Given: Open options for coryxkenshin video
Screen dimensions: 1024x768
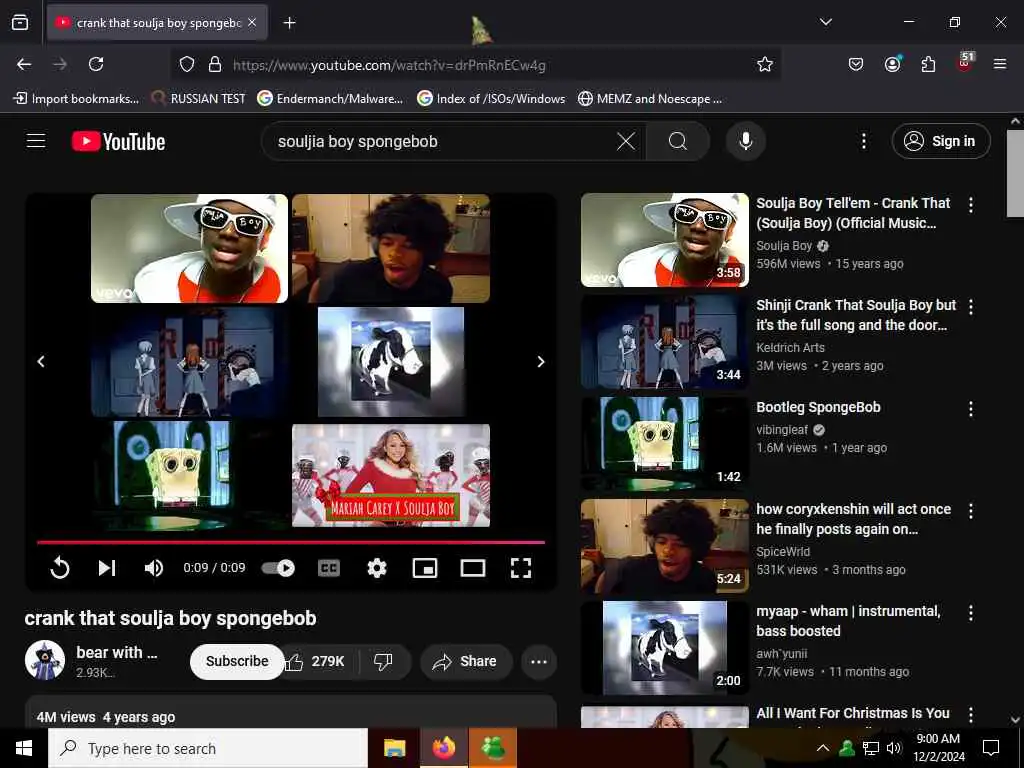Looking at the screenshot, I should (971, 511).
